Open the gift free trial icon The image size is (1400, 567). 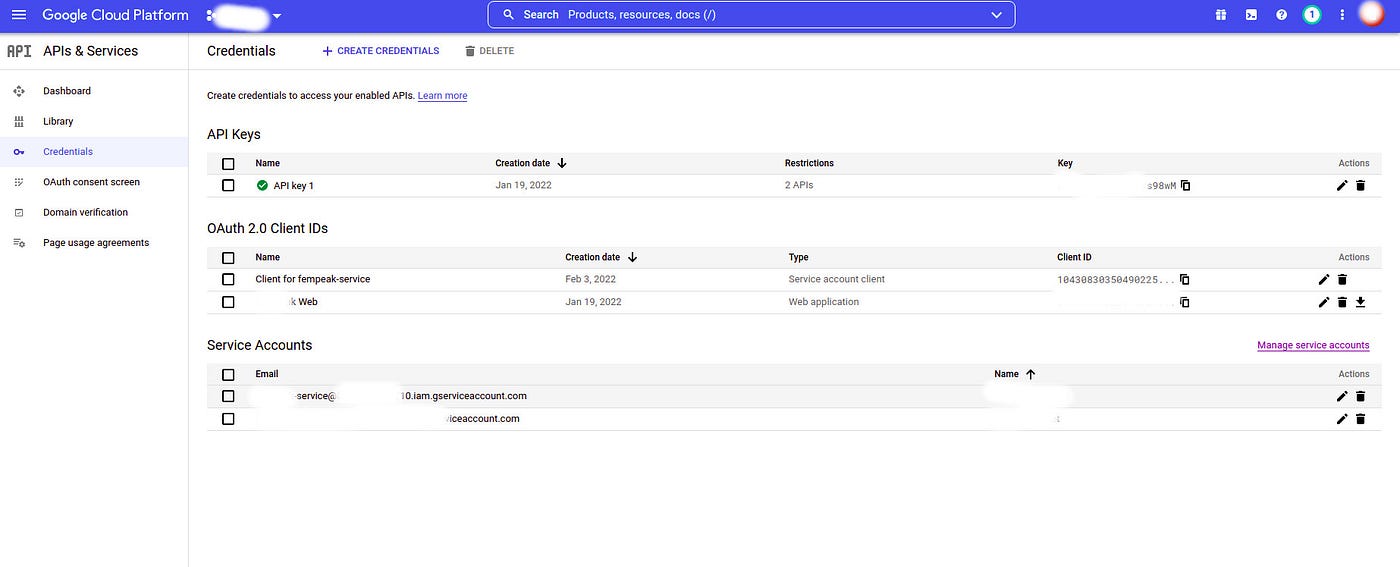tap(1221, 15)
